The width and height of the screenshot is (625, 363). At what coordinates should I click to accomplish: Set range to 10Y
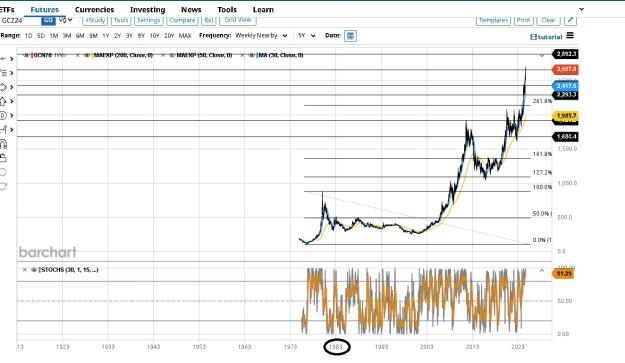[154, 36]
